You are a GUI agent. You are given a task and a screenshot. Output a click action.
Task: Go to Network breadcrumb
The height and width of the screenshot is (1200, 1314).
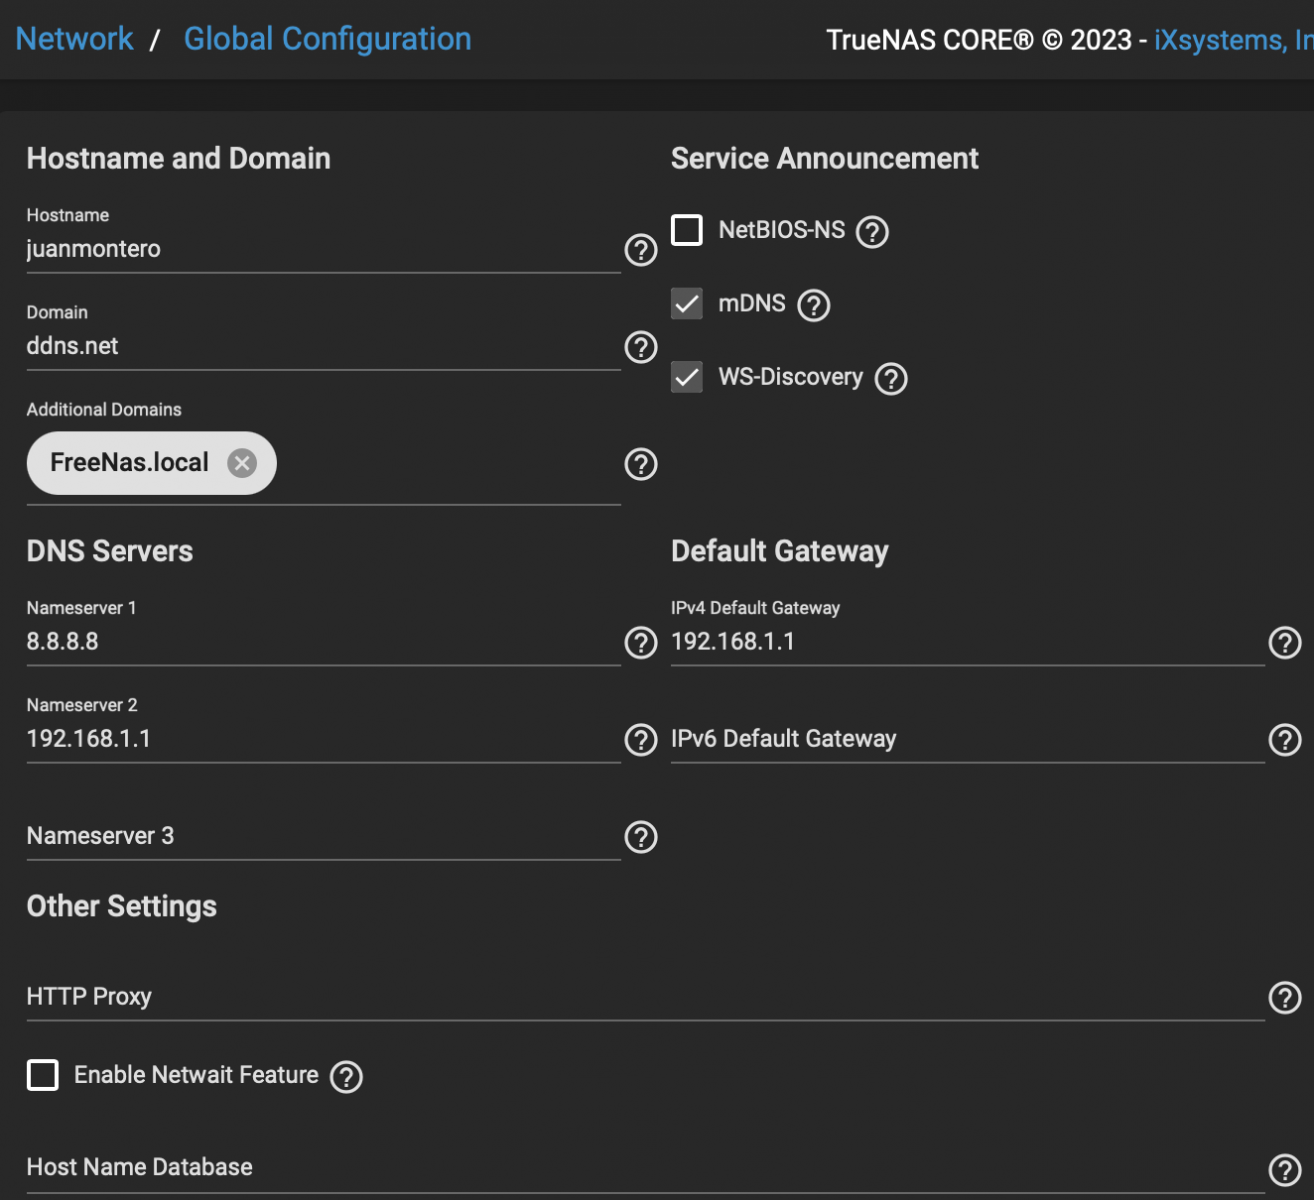pyautogui.click(x=74, y=39)
